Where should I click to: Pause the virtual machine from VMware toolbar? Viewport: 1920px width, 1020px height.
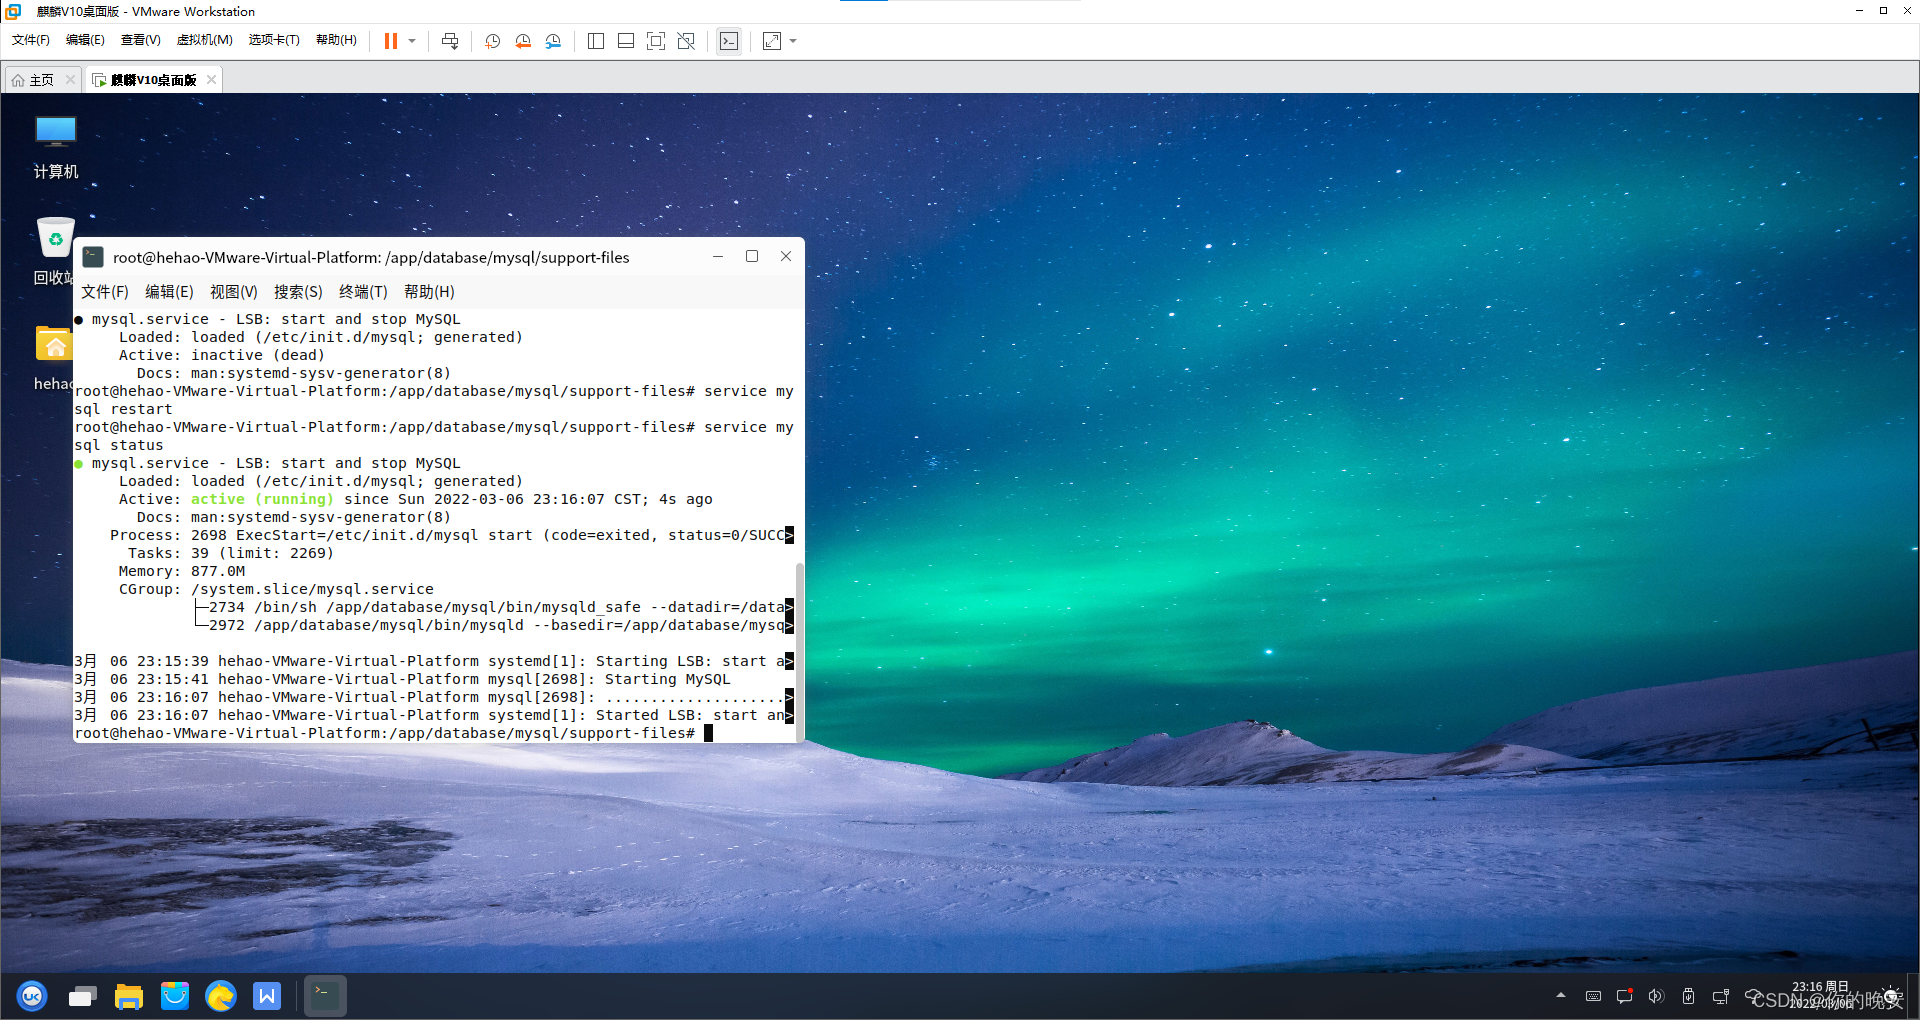(x=391, y=41)
